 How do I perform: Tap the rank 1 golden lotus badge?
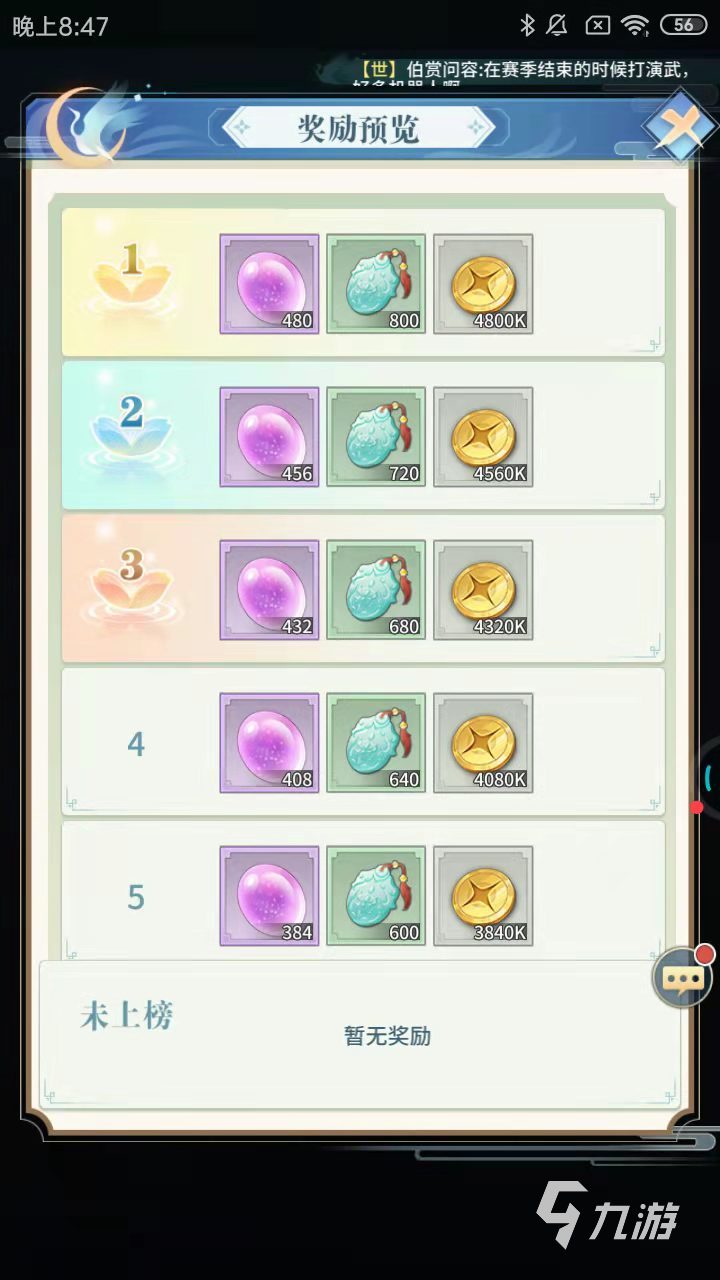pos(132,274)
